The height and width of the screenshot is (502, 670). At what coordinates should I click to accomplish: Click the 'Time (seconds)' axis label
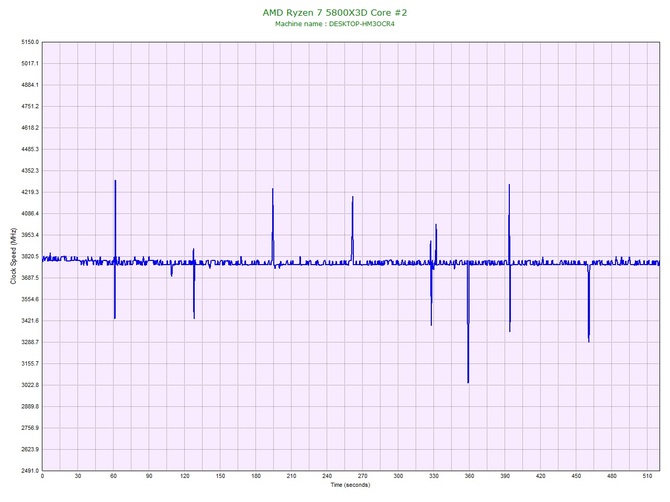click(350, 485)
